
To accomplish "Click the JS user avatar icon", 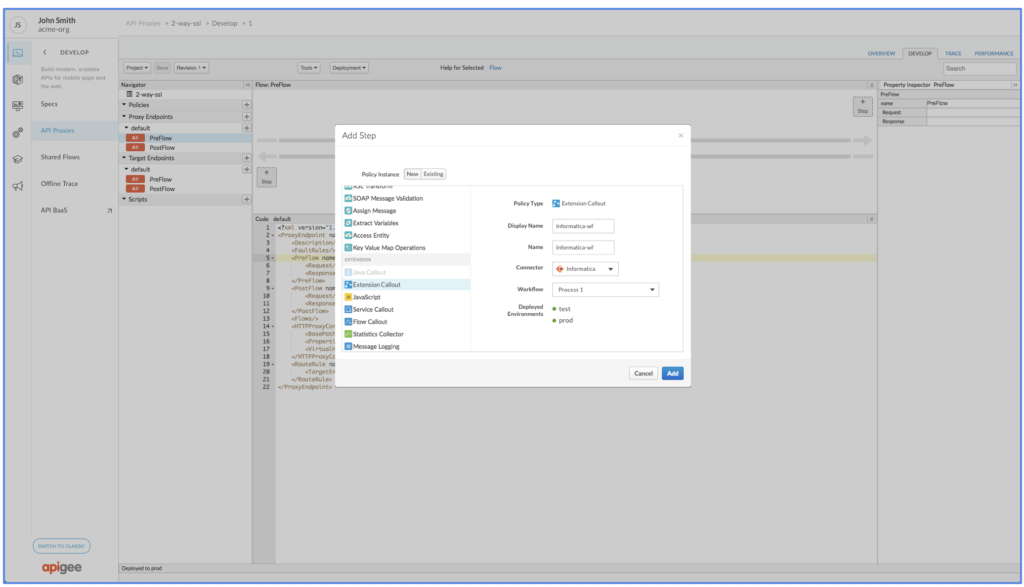I will point(18,23).
